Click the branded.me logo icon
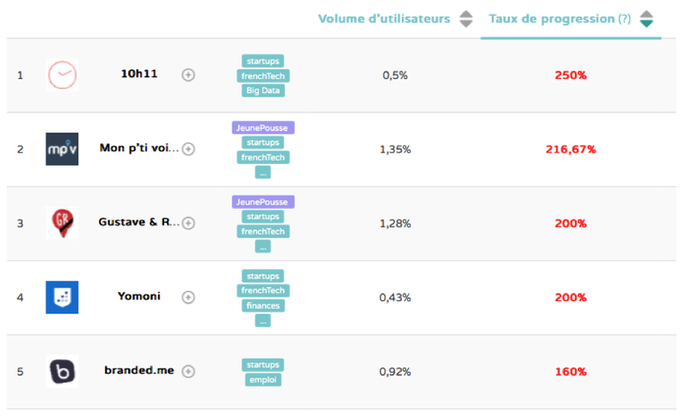The width and height of the screenshot is (680, 416). pos(62,371)
